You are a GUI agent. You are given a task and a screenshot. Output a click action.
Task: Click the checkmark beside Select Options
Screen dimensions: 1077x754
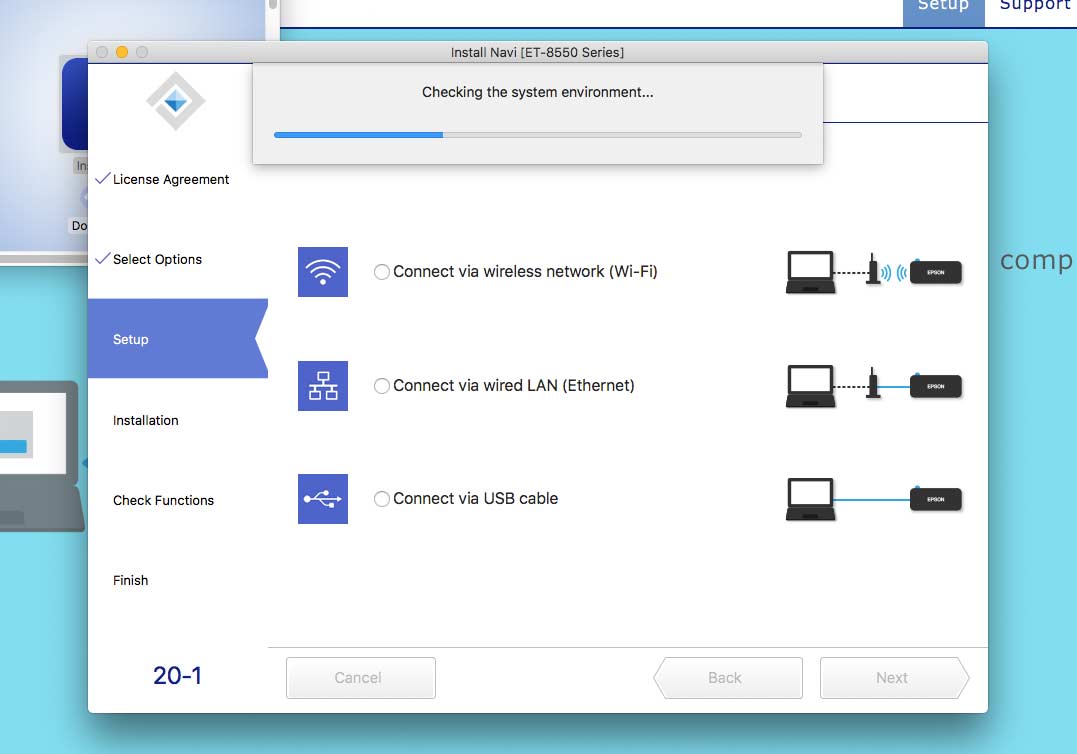(x=102, y=259)
